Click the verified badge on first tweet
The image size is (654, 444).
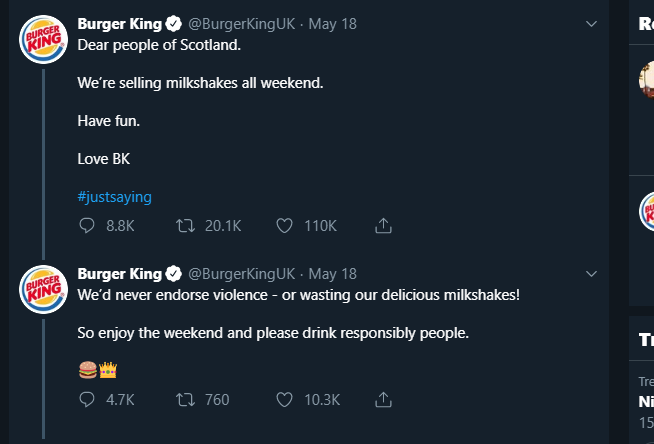(x=173, y=24)
